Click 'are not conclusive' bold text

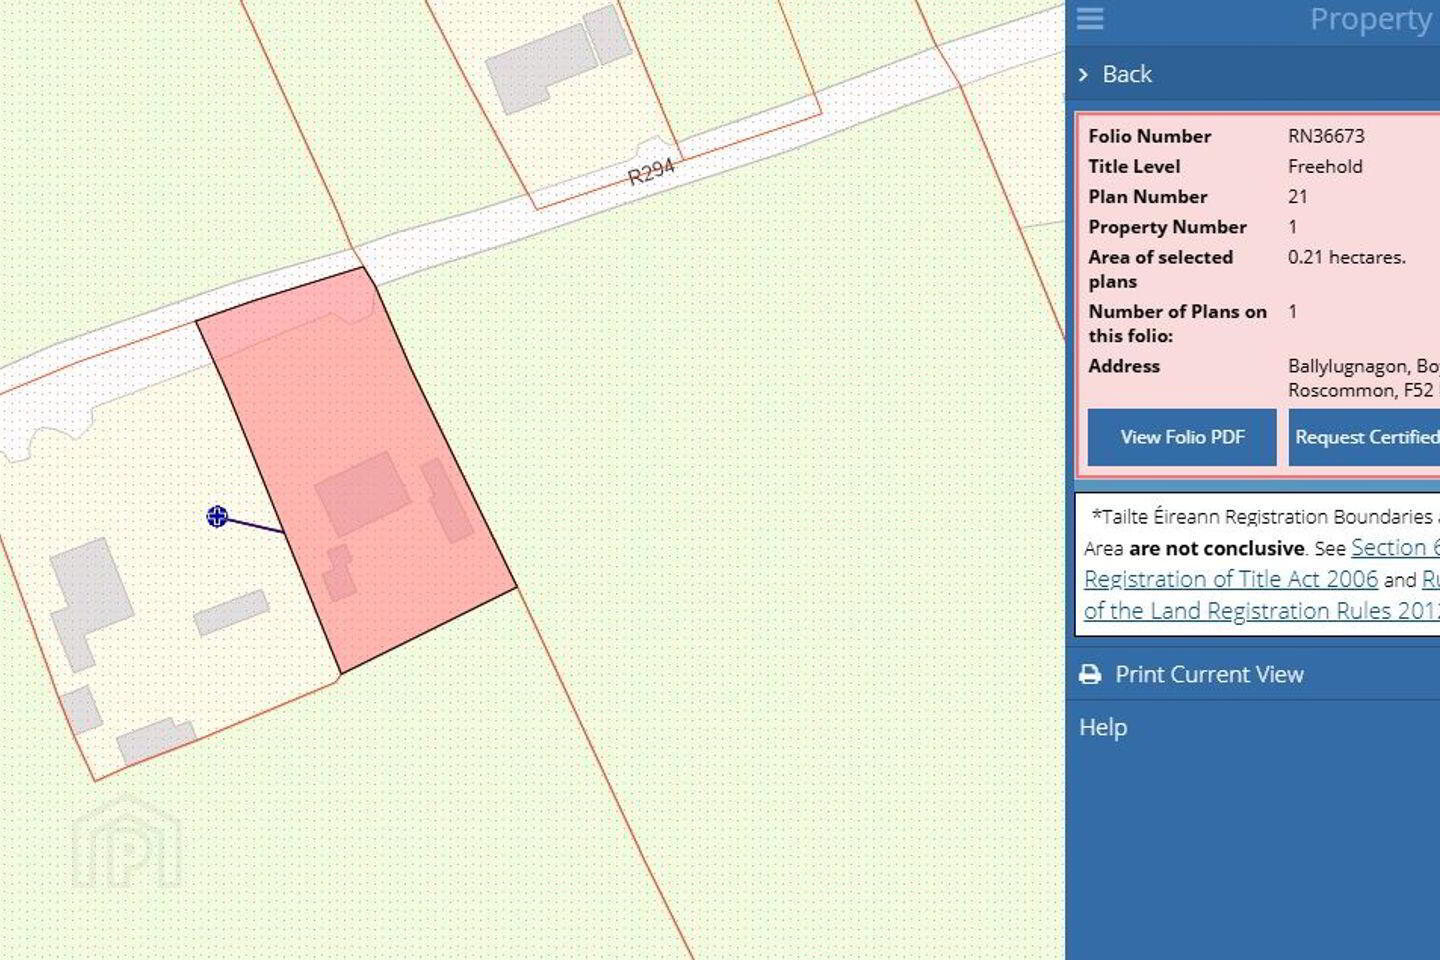[x=1216, y=548]
